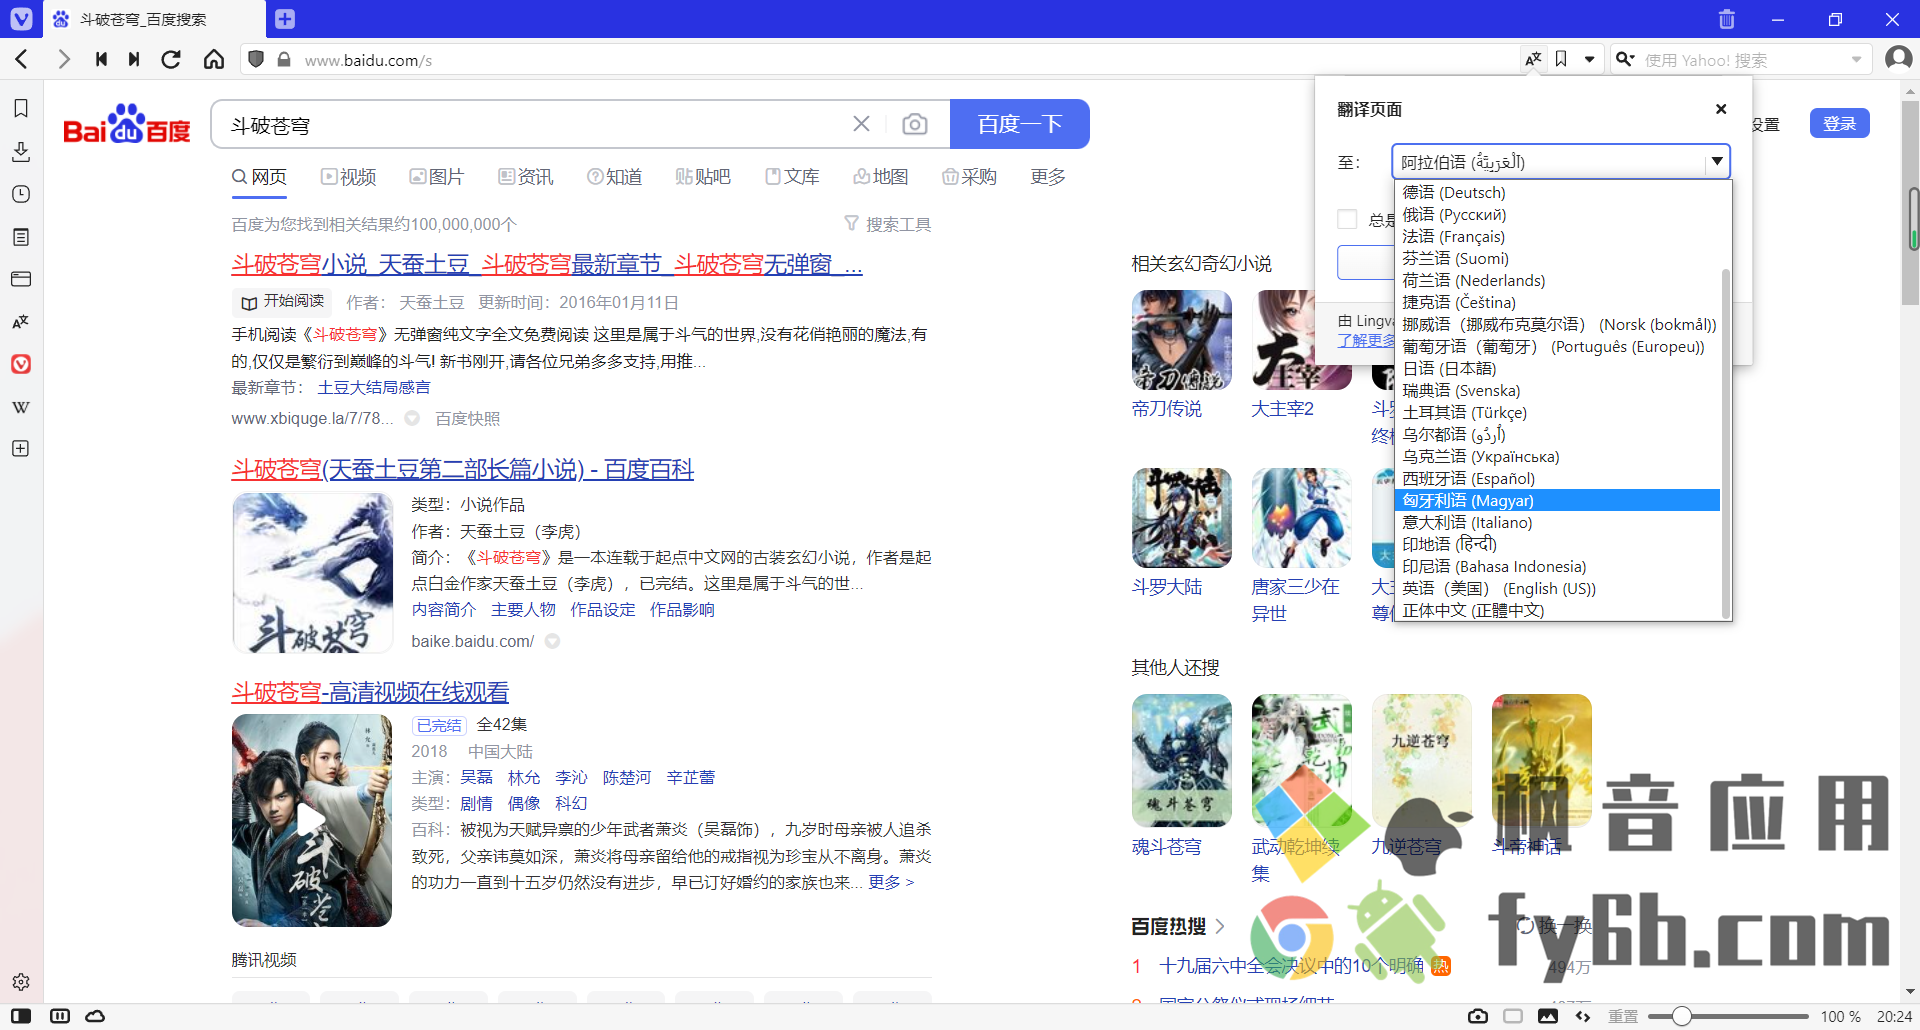
Task: Switch to the 地图 tab
Action: [881, 177]
